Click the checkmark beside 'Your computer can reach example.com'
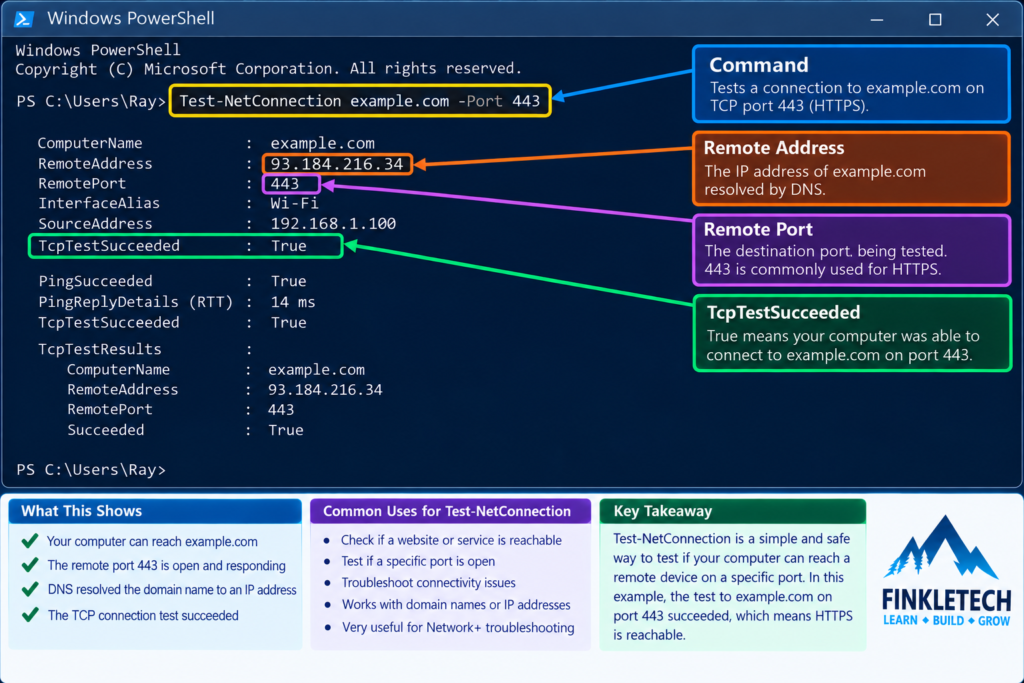Image resolution: width=1024 pixels, height=683 pixels. click(29, 541)
